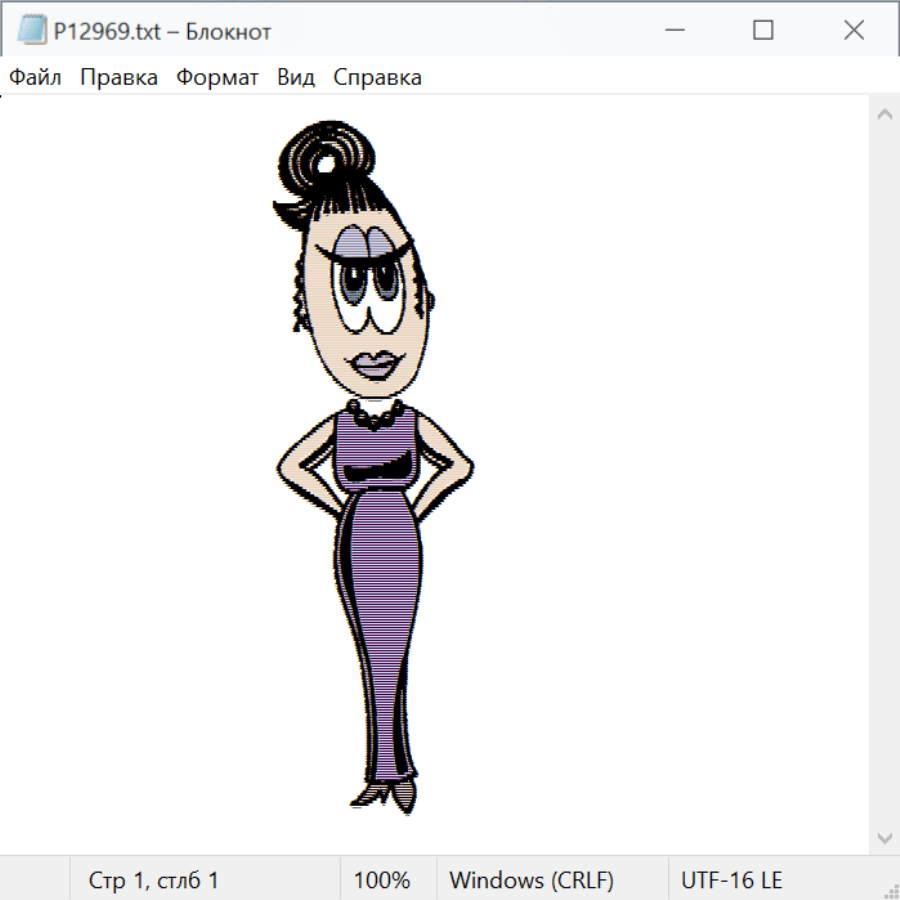Image resolution: width=900 pixels, height=900 pixels.
Task: Open the Правка menu
Action: [x=118, y=78]
